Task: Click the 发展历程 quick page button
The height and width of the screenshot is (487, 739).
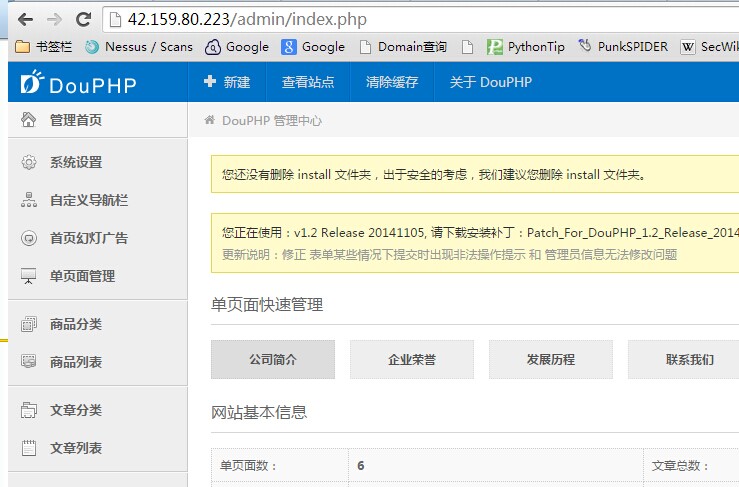Action: 551,360
